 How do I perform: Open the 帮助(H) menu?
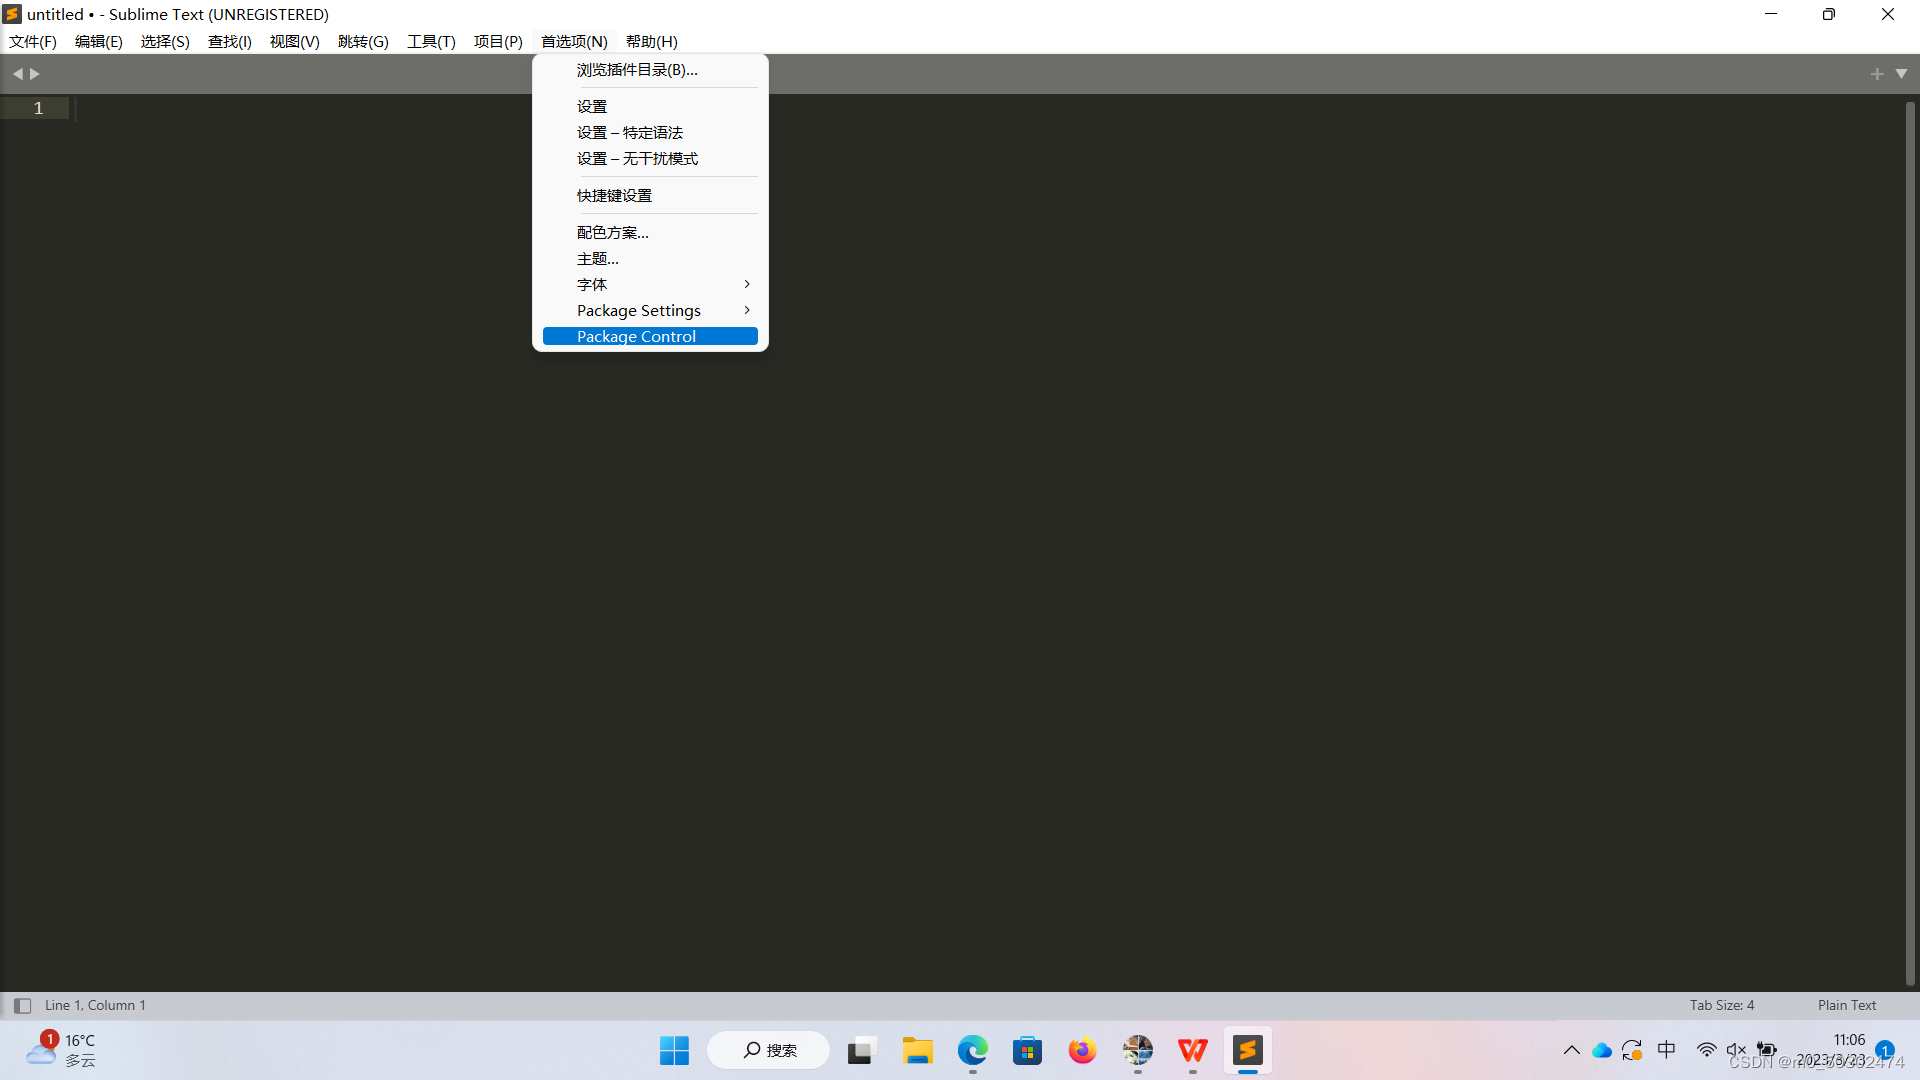click(x=651, y=41)
